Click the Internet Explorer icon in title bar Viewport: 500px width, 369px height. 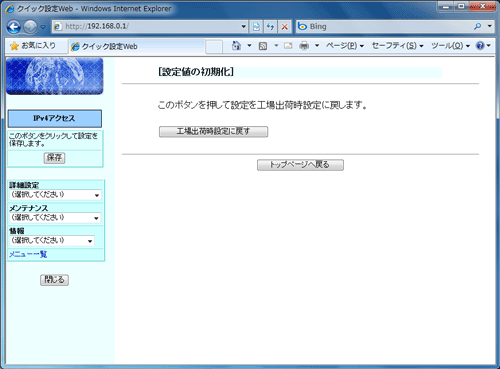pyautogui.click(x=10, y=9)
